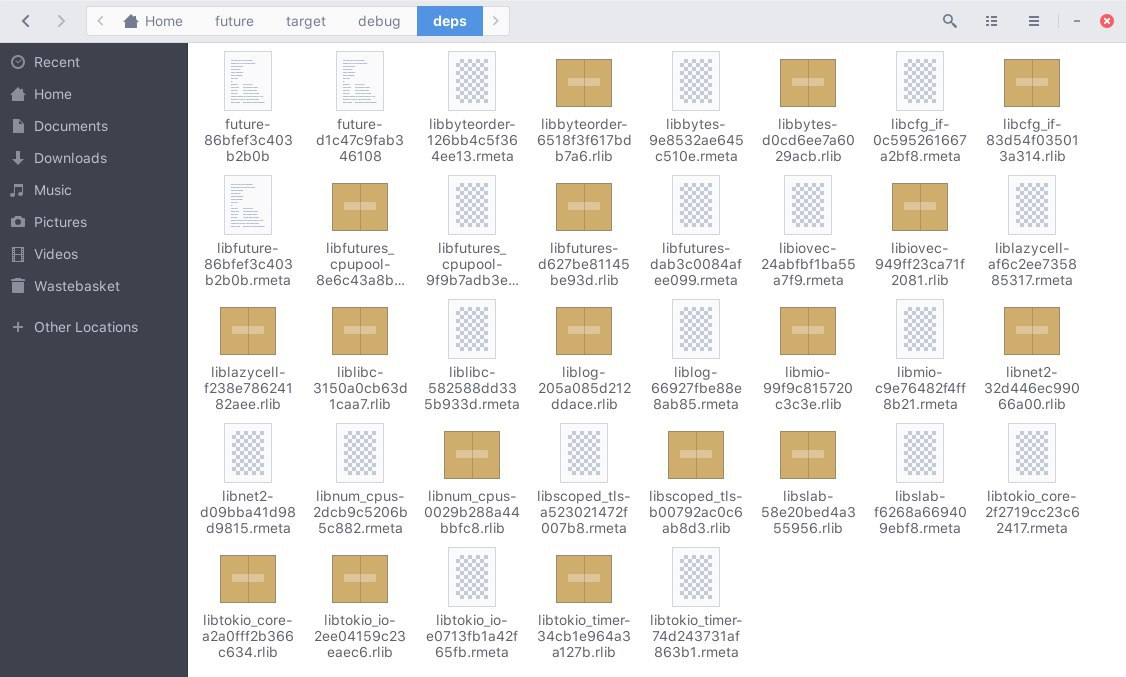Switch to list view icon
Image resolution: width=1126 pixels, height=677 pixels.
coord(991,21)
